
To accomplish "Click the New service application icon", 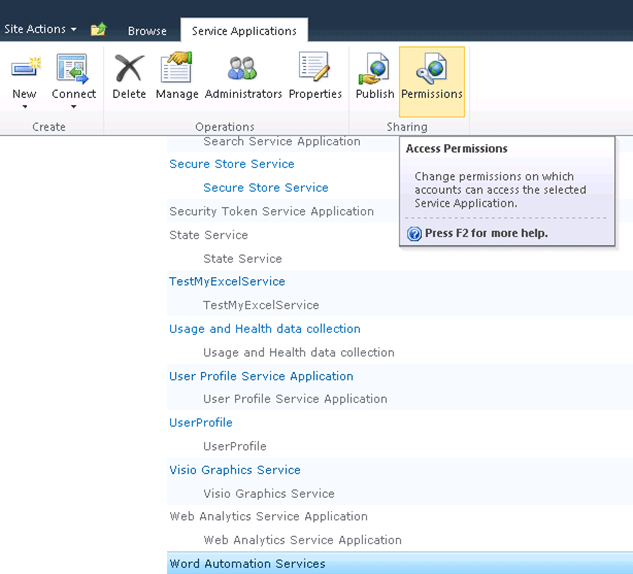I will pyautogui.click(x=26, y=67).
